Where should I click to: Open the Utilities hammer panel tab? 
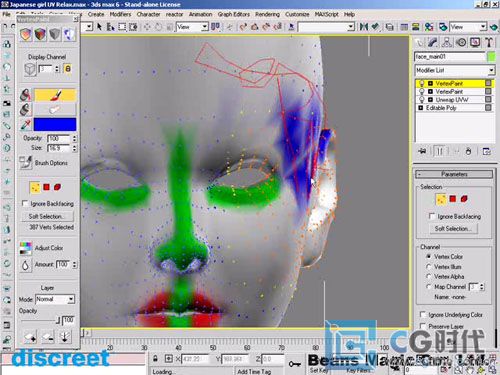click(x=489, y=42)
